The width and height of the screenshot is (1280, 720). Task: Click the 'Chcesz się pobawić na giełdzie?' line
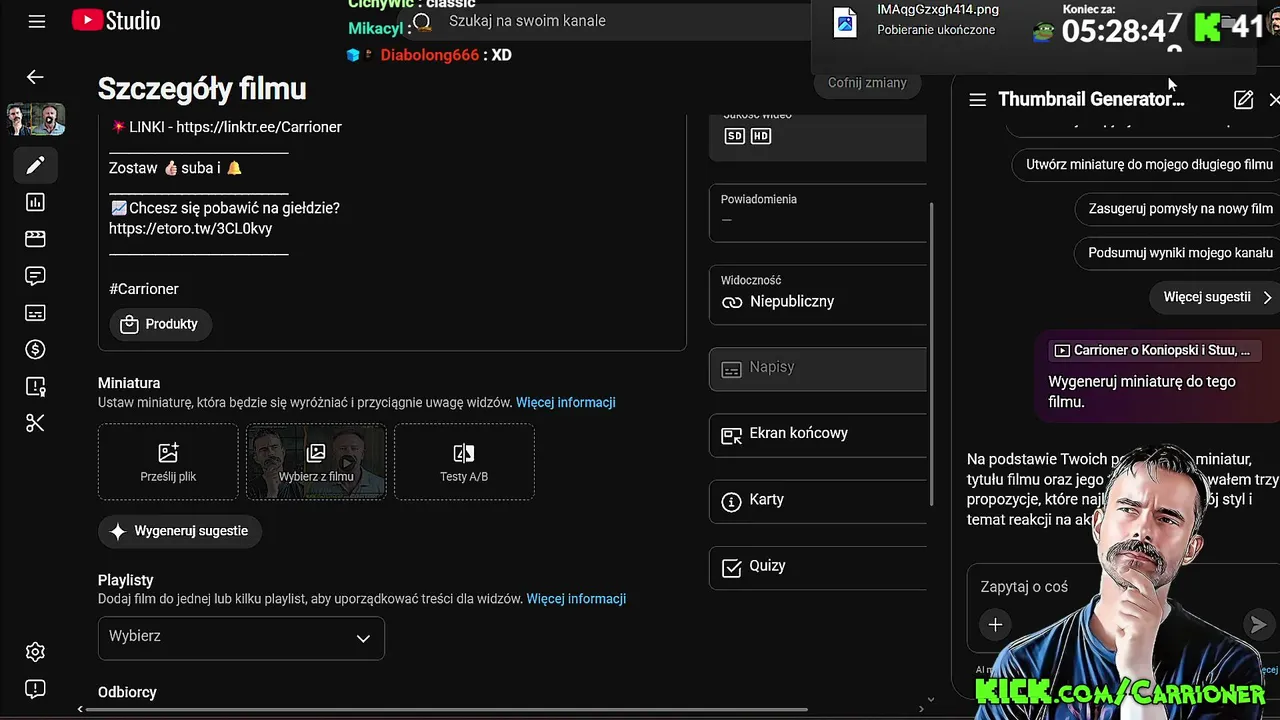(225, 208)
